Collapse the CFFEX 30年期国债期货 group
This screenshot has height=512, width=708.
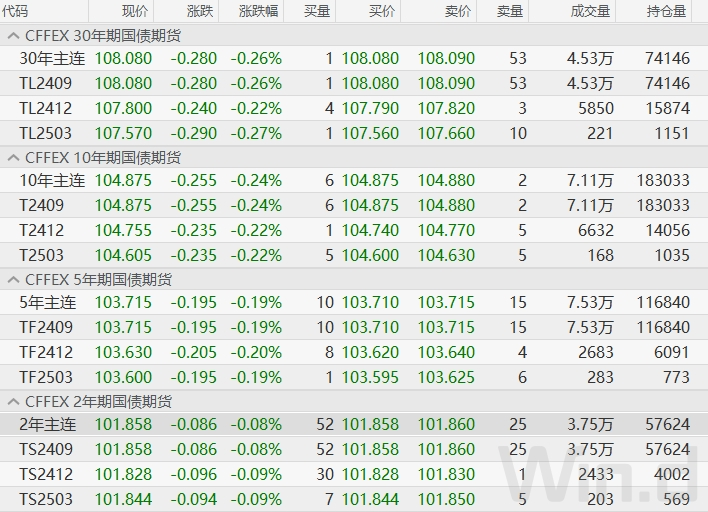13,36
